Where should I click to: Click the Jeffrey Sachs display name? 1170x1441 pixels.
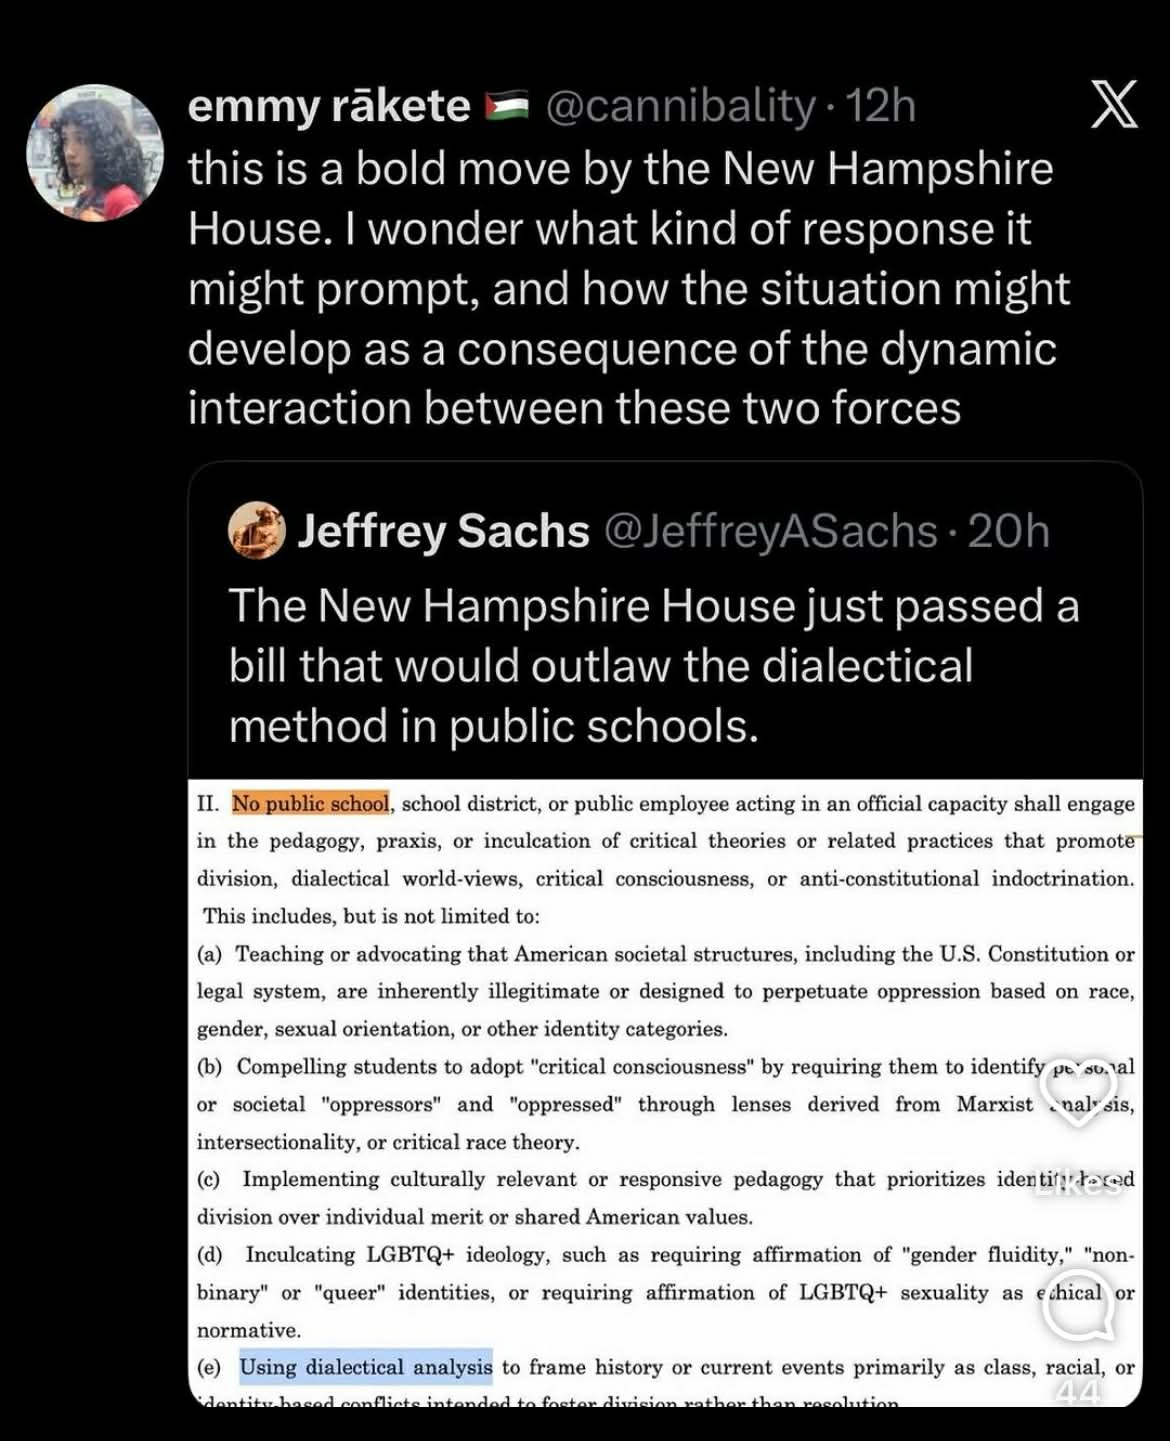(444, 531)
